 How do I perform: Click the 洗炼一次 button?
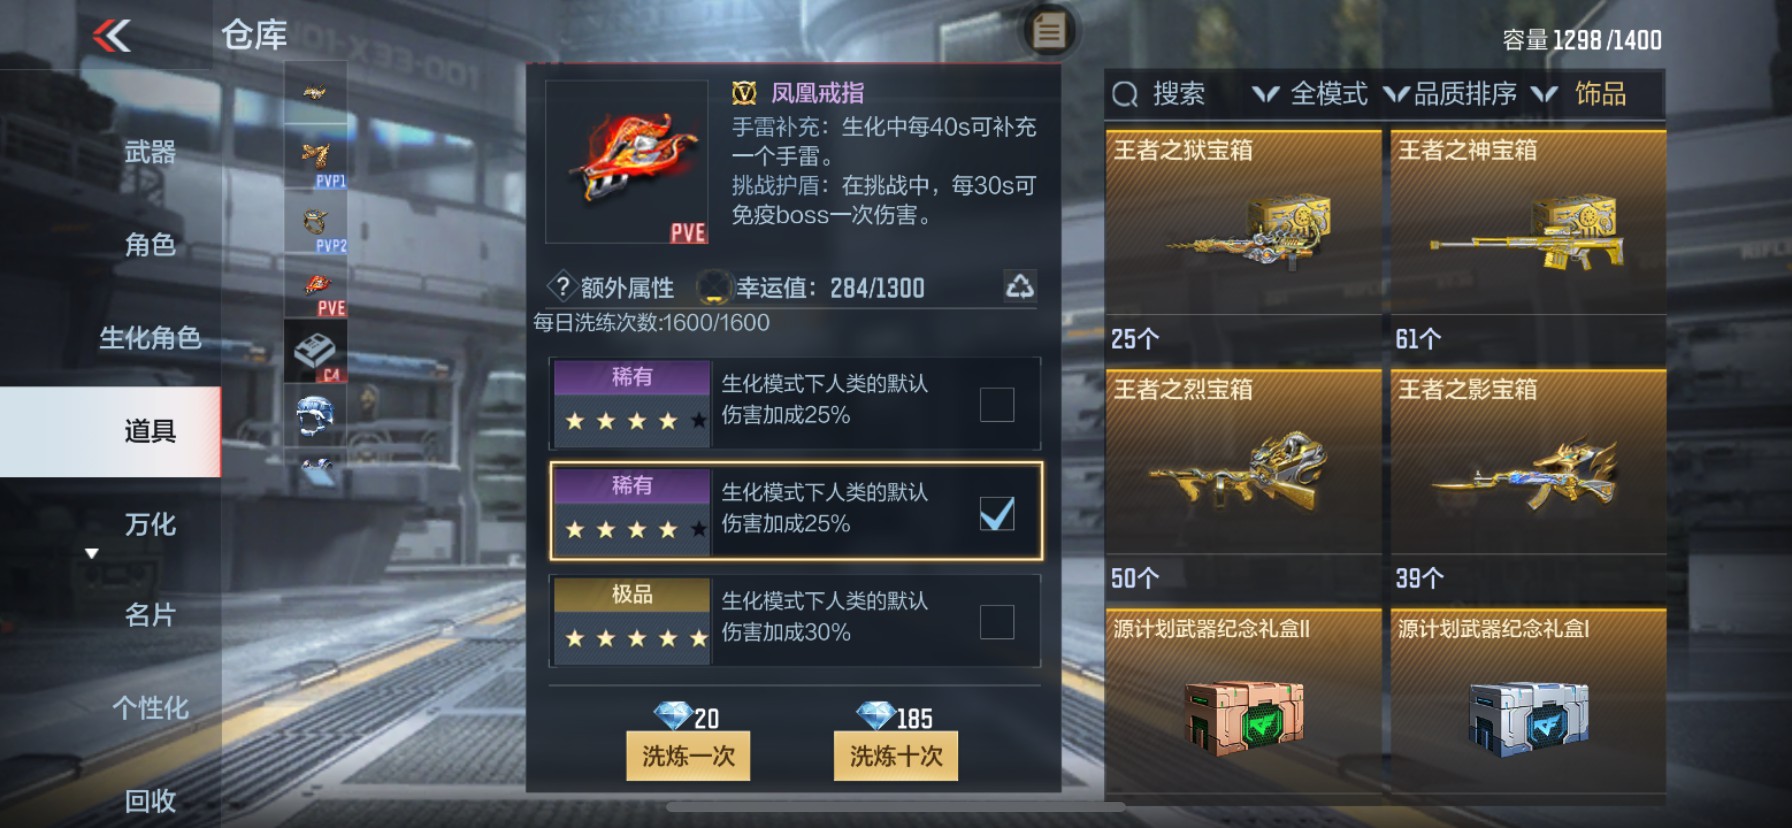click(x=688, y=756)
